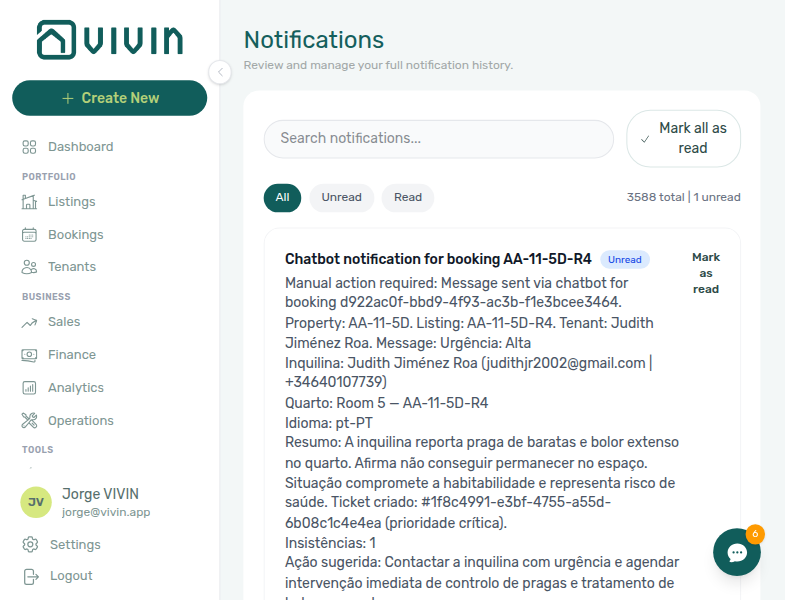Screen dimensions: 785x600
Task: Focus the Search notifications field
Action: pos(439,139)
